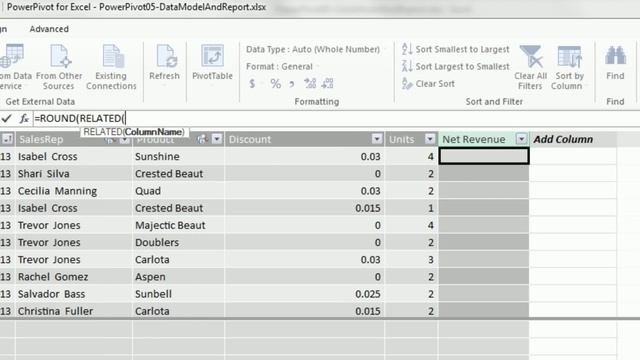The height and width of the screenshot is (360, 640).
Task: Select the Sunbell product cell
Action: 178,294
